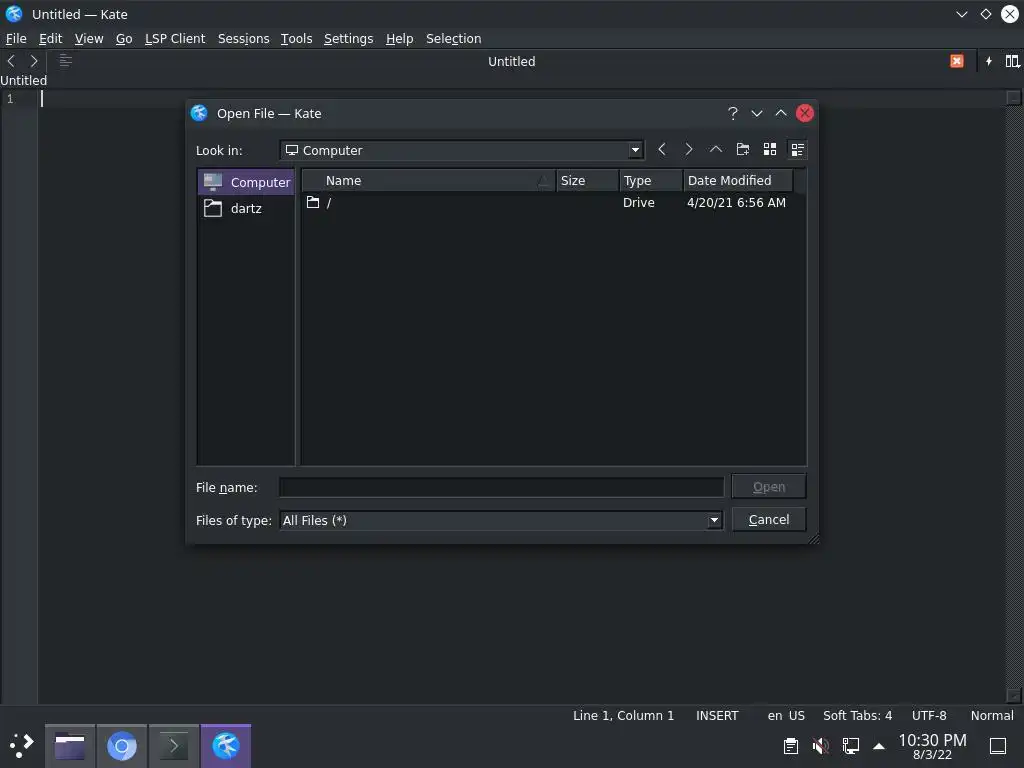
Task: Open the File menu
Action: pos(16,39)
